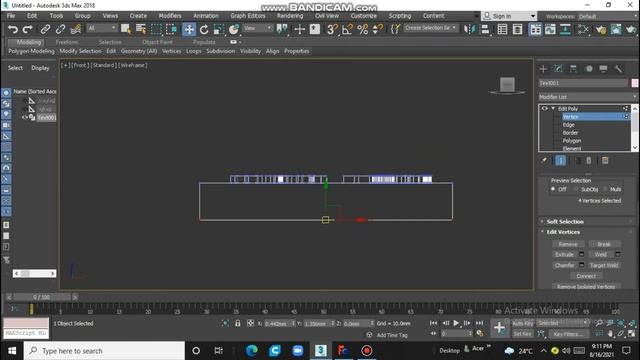The image size is (640, 360).
Task: Toggle the Percent Snap icon
Action: [362, 29]
